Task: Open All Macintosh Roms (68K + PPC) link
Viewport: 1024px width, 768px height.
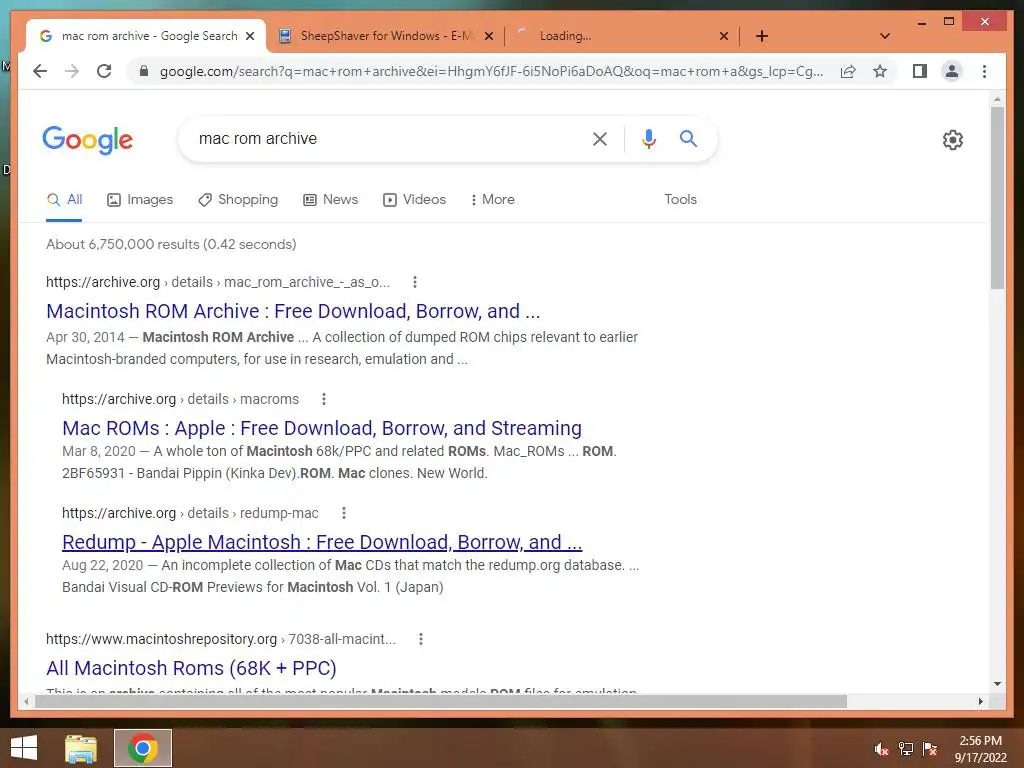Action: coord(191,668)
